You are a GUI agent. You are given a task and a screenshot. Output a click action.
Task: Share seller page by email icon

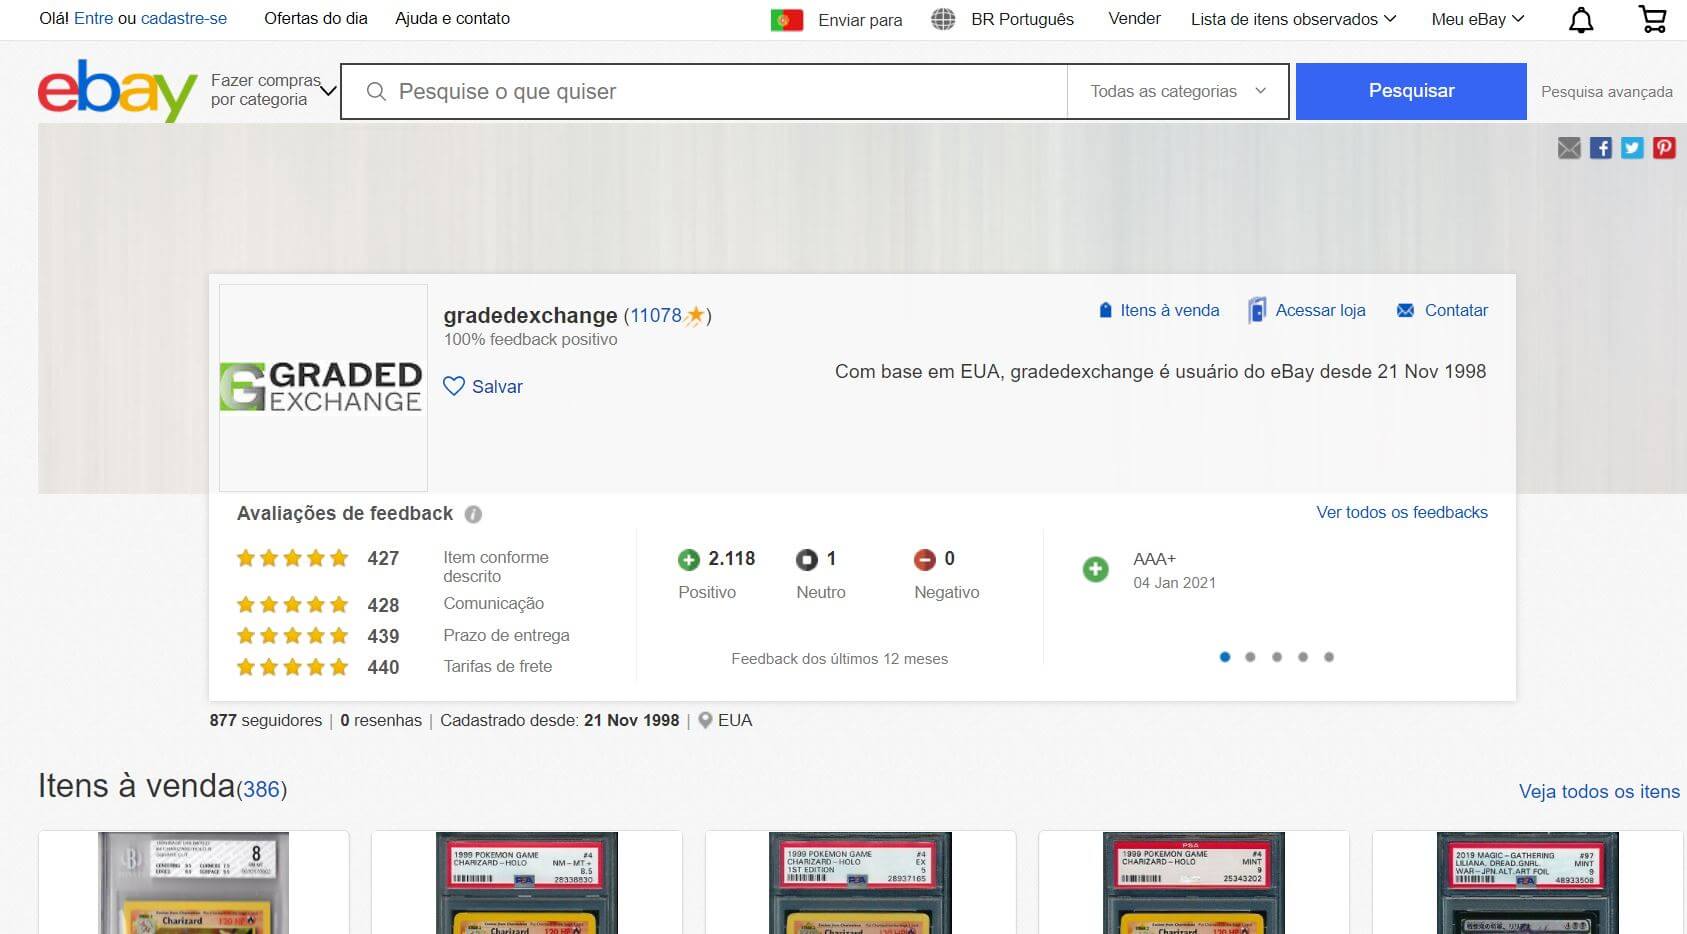(x=1569, y=148)
